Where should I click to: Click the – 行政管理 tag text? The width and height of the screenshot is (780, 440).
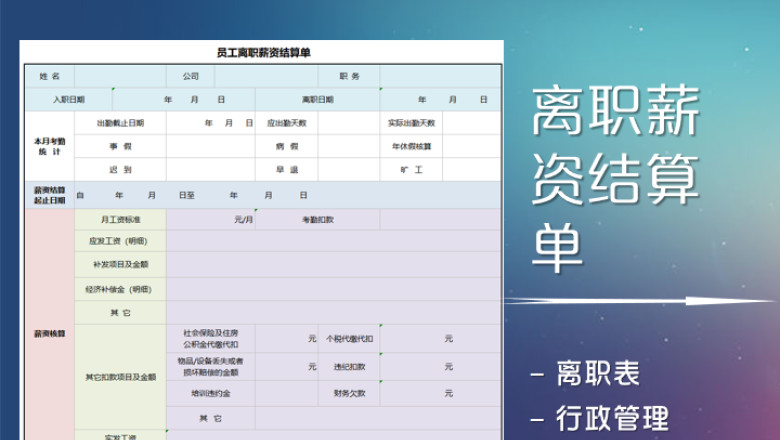tap(600, 418)
